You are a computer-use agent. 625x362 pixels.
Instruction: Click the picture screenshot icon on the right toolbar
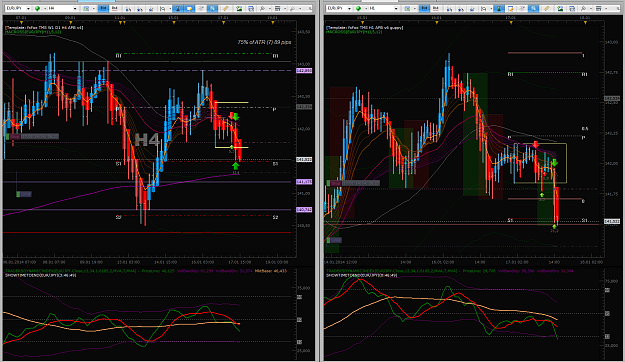click(560, 8)
